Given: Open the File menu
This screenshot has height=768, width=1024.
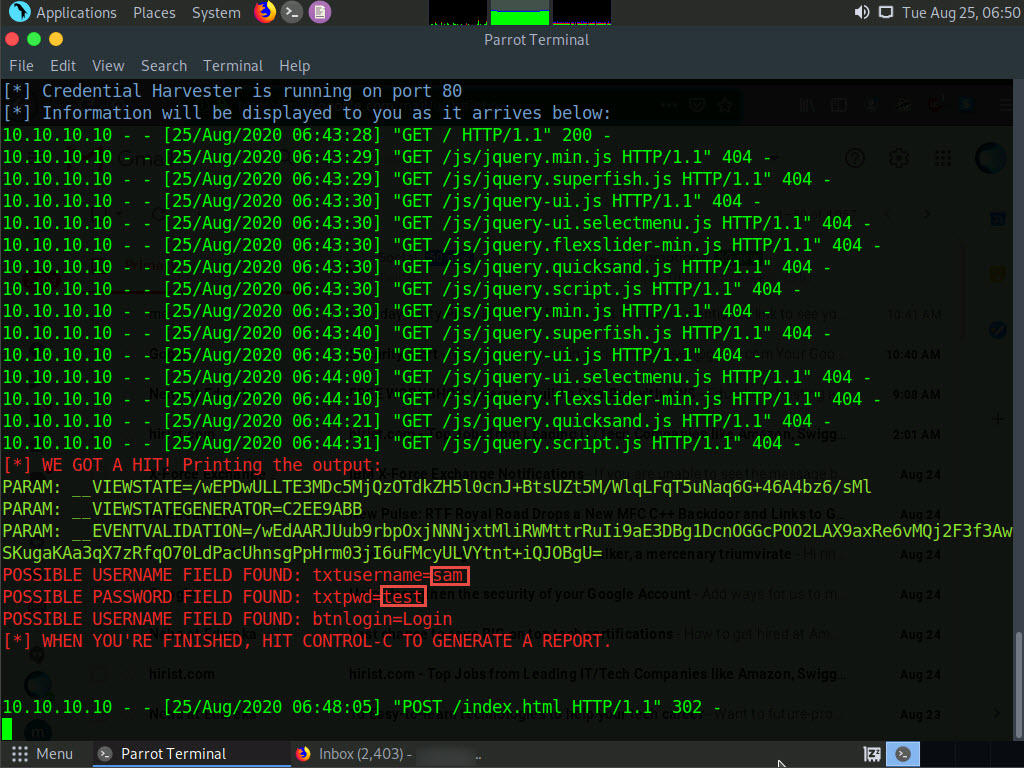Looking at the screenshot, I should click(x=22, y=66).
